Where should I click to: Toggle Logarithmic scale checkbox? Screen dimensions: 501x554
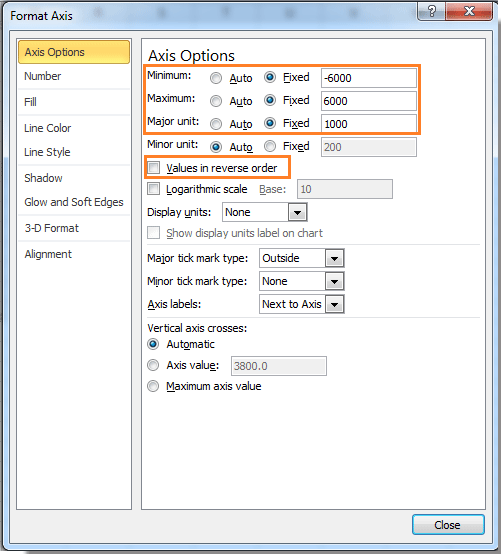point(154,189)
